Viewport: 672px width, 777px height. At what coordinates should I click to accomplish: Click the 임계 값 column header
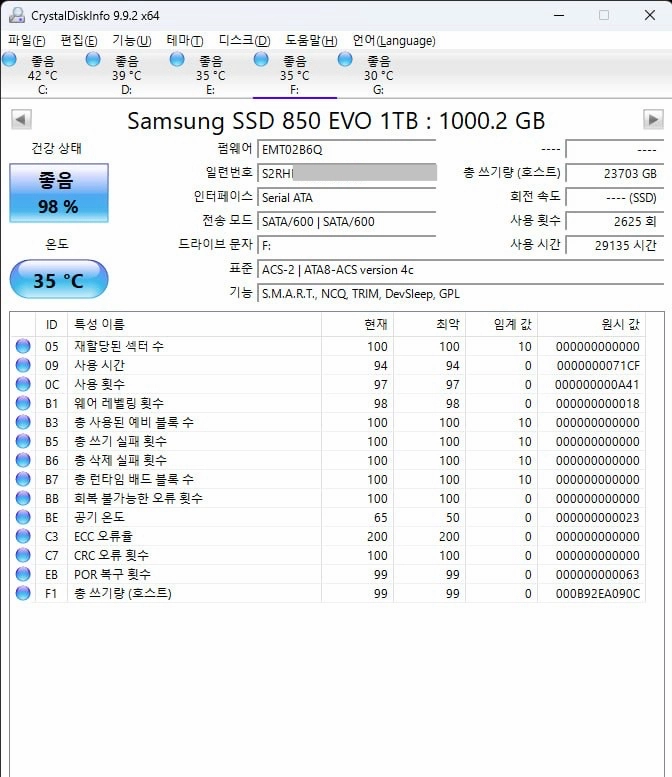coord(502,325)
